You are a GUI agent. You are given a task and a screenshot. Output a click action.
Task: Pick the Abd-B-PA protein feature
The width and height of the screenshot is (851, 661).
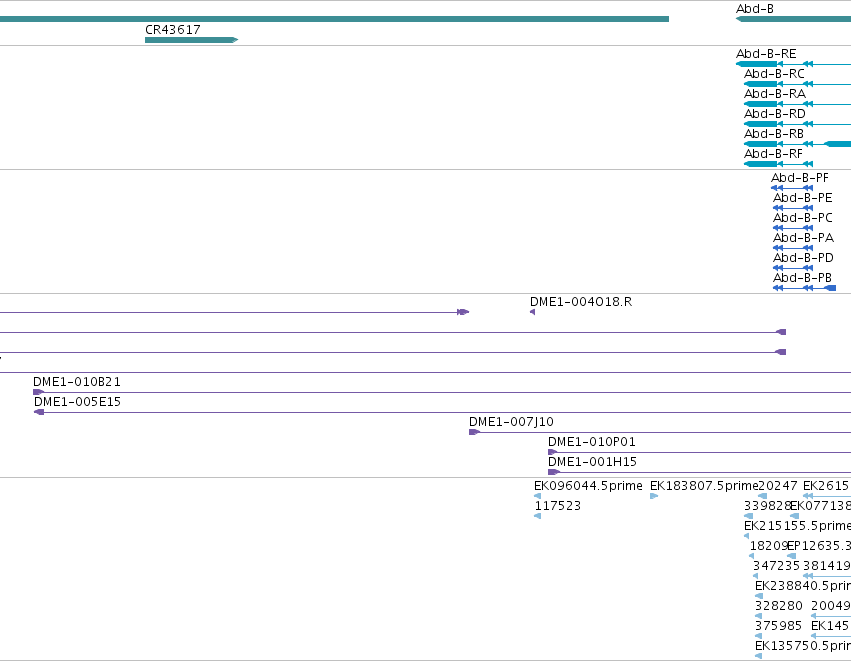click(x=793, y=248)
